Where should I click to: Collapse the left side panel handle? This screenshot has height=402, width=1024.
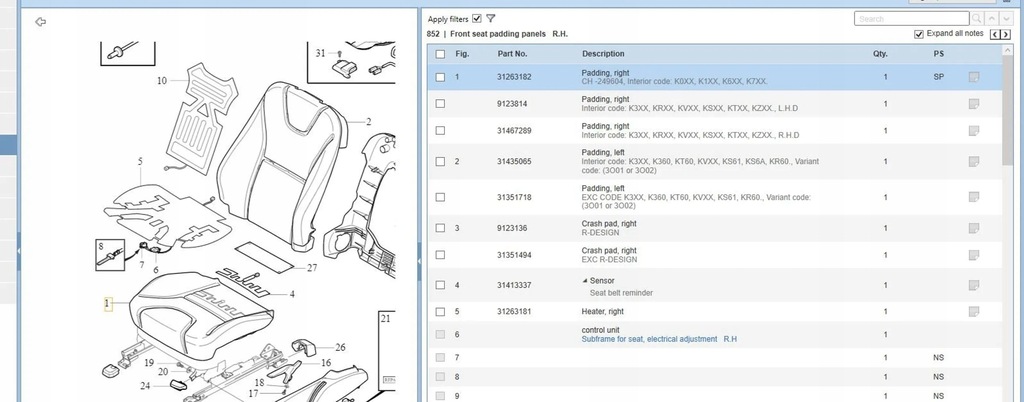[x=19, y=251]
